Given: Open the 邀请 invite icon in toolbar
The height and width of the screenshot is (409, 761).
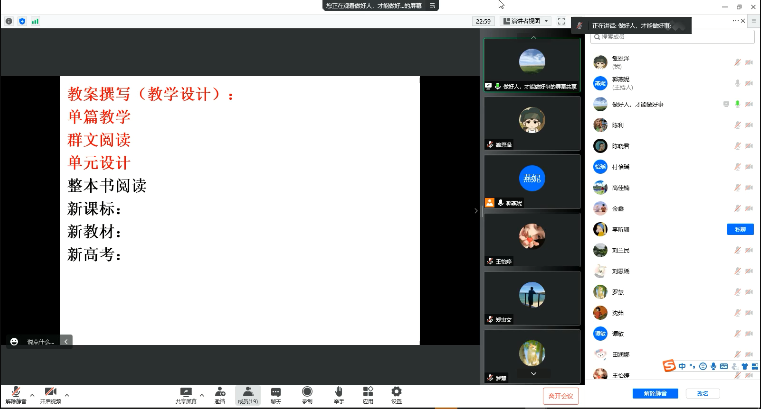Looking at the screenshot, I should [x=219, y=391].
